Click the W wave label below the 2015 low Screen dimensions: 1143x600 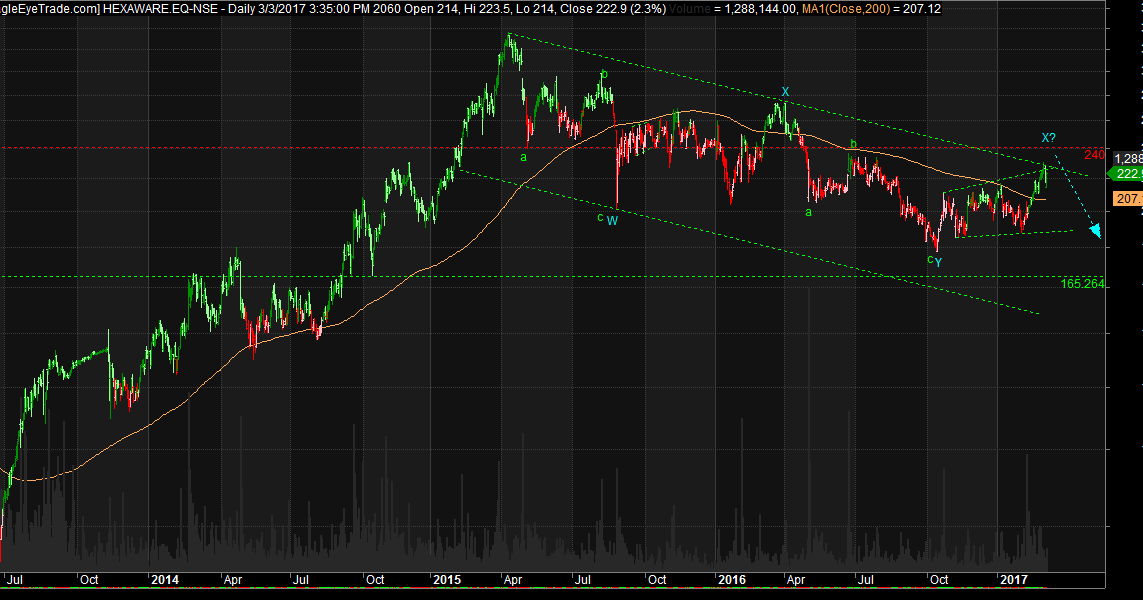click(611, 219)
